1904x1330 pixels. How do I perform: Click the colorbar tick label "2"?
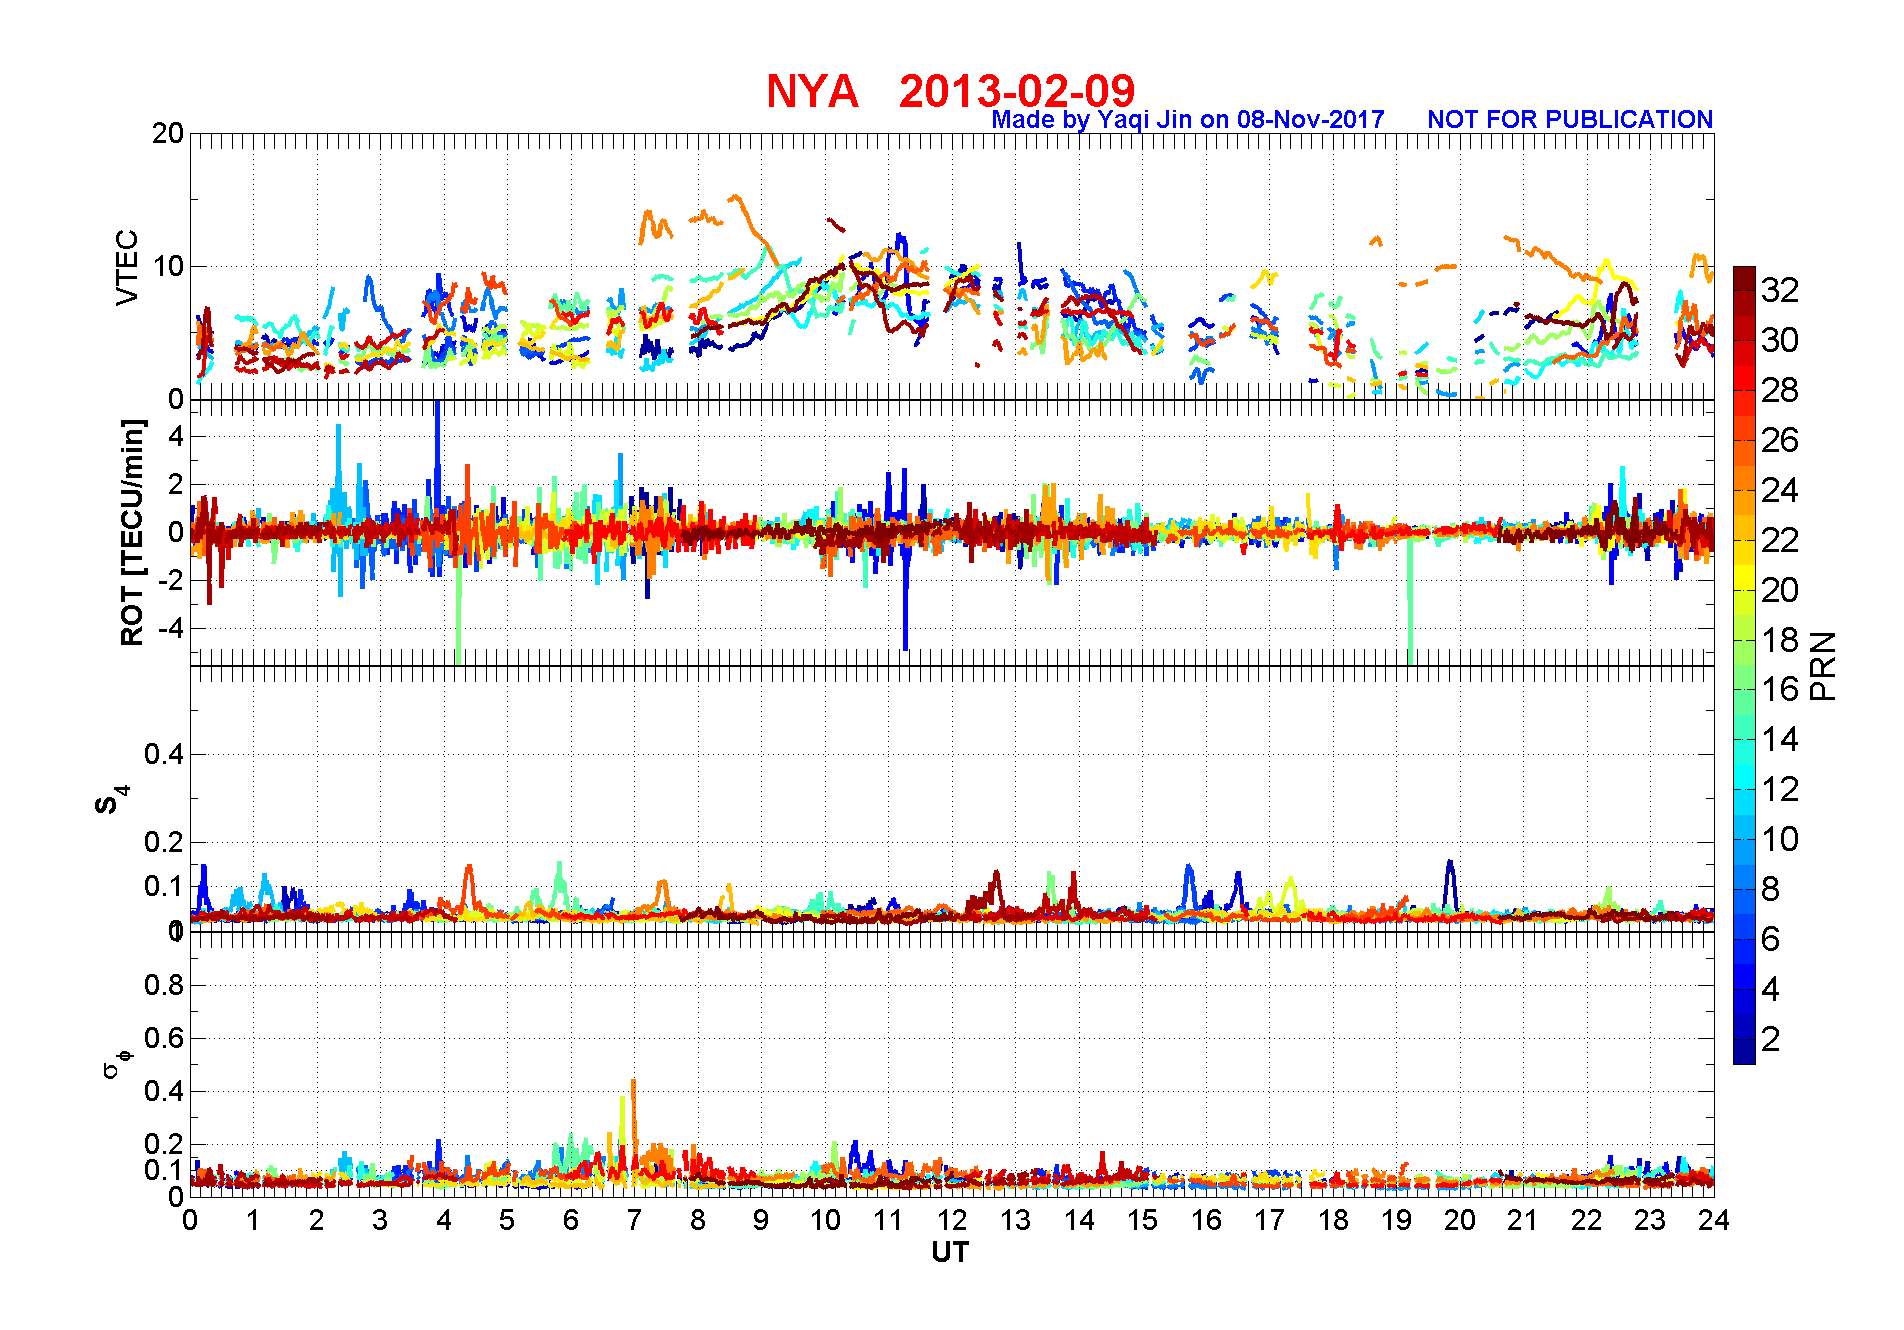point(1770,1039)
